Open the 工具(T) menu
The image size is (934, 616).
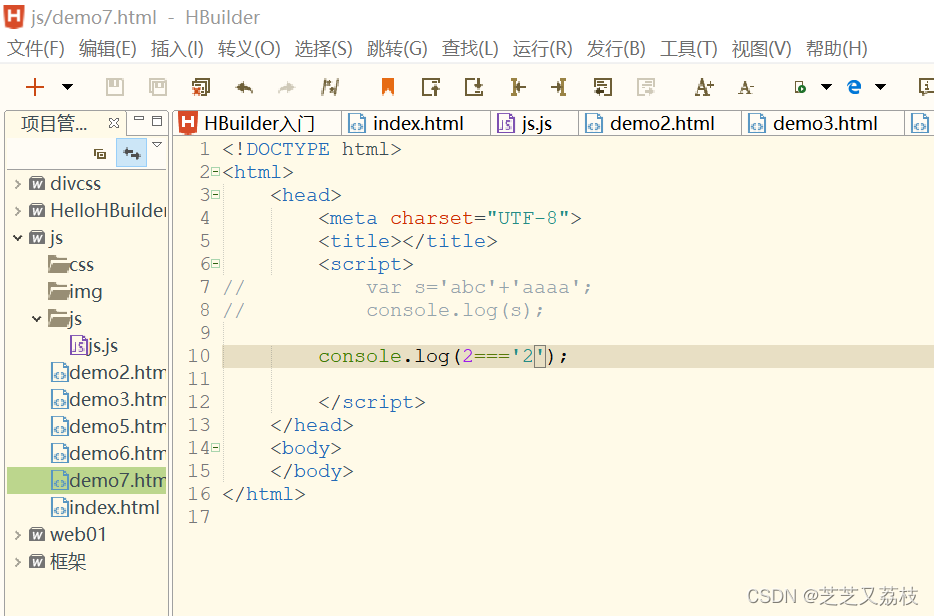pyautogui.click(x=689, y=48)
